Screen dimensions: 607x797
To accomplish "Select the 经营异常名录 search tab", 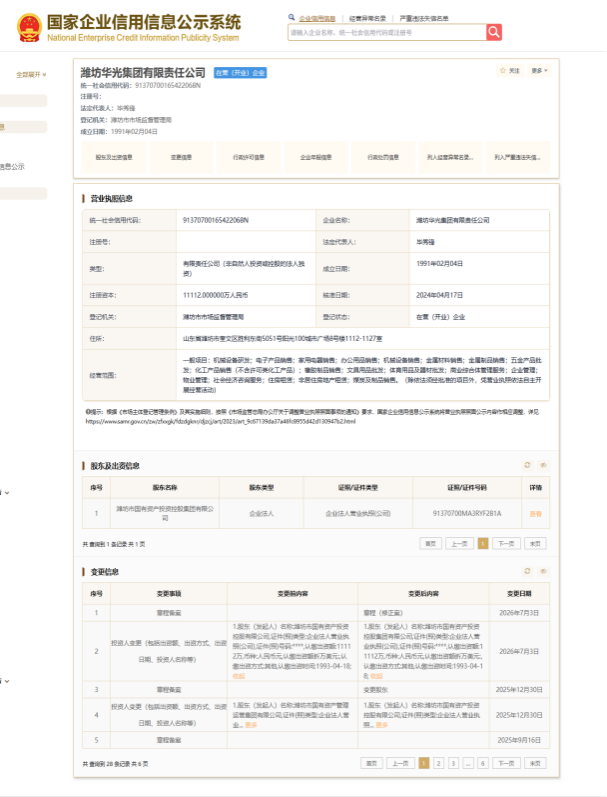I will tap(368, 18).
